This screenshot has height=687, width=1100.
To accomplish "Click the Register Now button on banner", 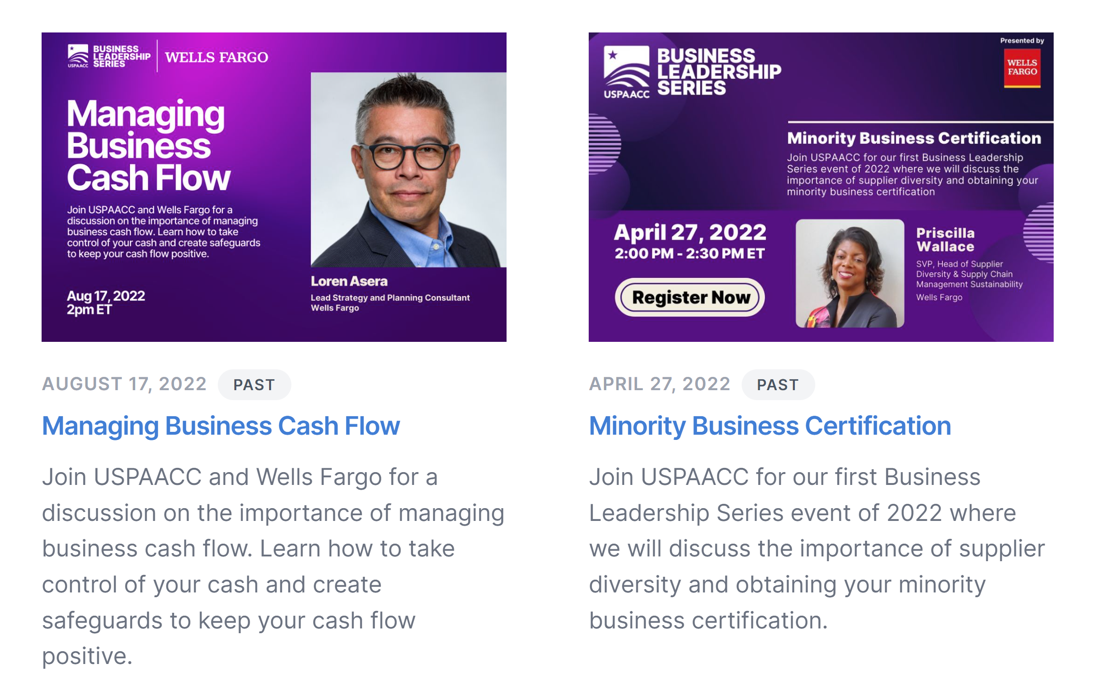I will coord(690,298).
